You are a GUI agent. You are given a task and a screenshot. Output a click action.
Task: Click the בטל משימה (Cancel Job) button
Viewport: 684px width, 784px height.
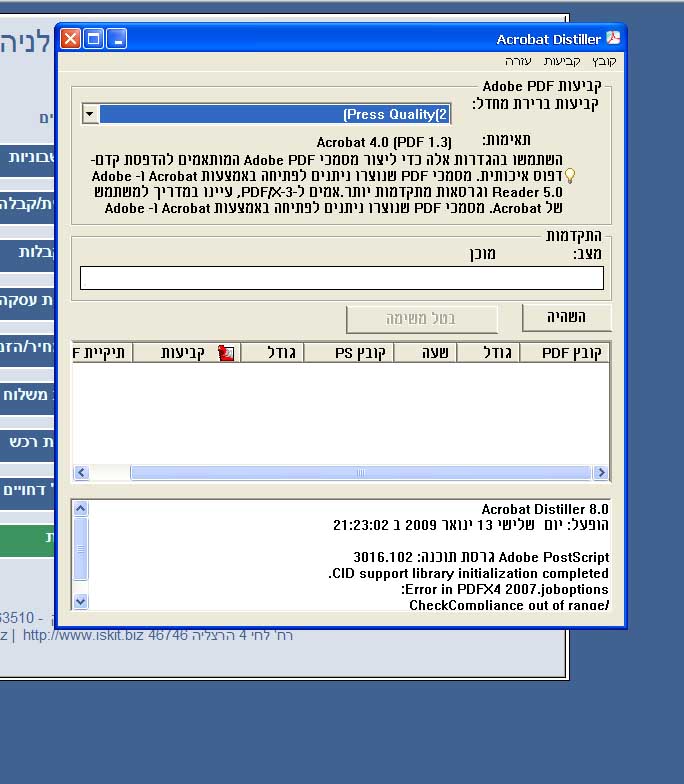click(x=422, y=319)
